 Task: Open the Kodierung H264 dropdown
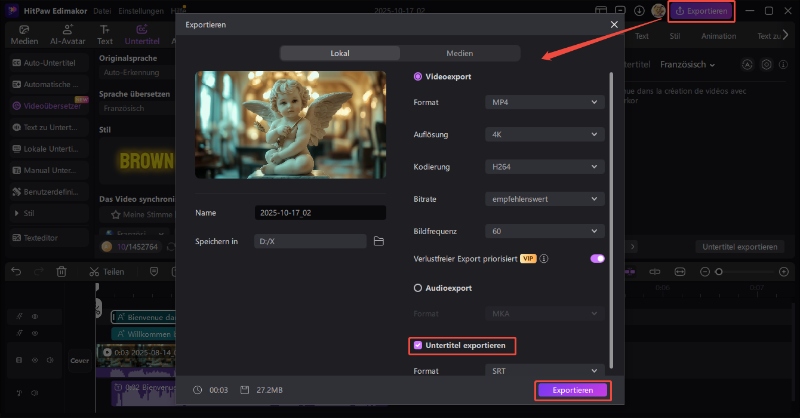[545, 166]
